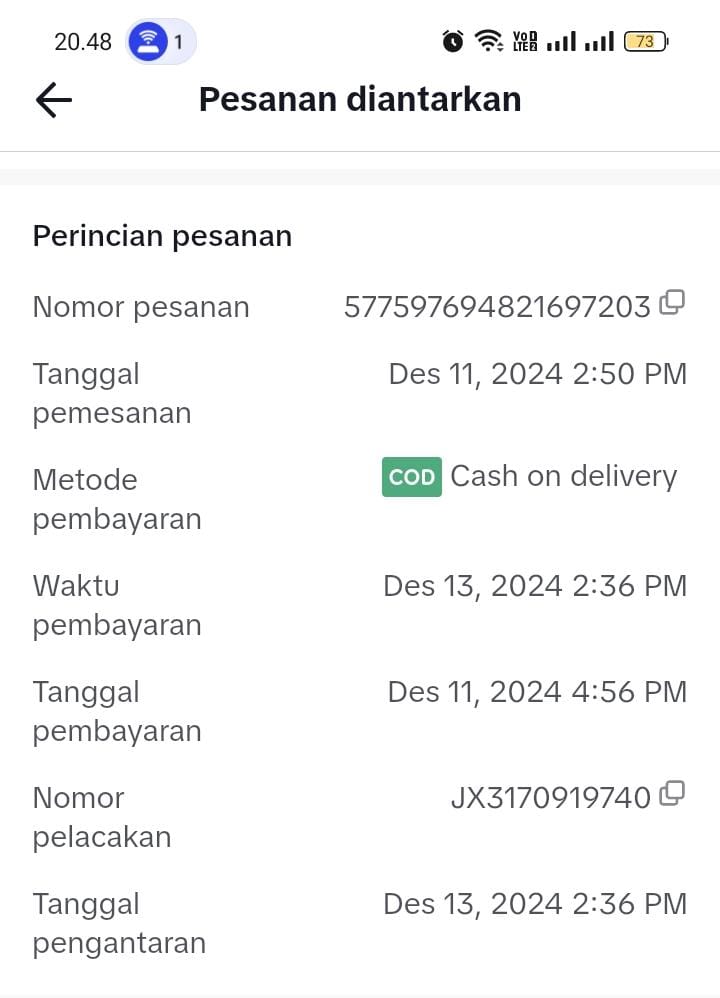Tap the "Pesanan diantarkan" page title
The height and width of the screenshot is (998, 720).
[x=360, y=100]
